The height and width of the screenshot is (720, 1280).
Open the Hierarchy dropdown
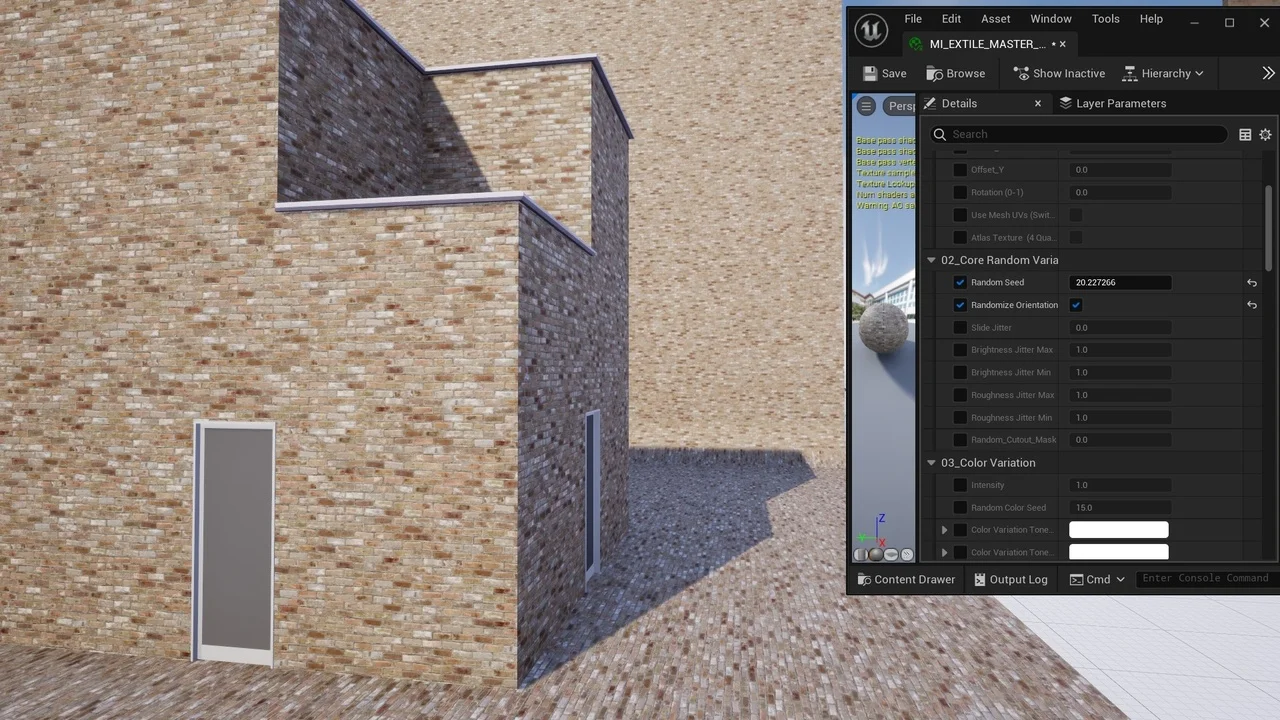click(1163, 73)
